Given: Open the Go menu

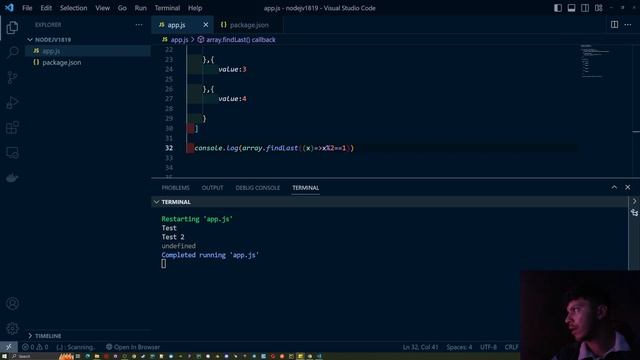Looking at the screenshot, I should (x=122, y=8).
